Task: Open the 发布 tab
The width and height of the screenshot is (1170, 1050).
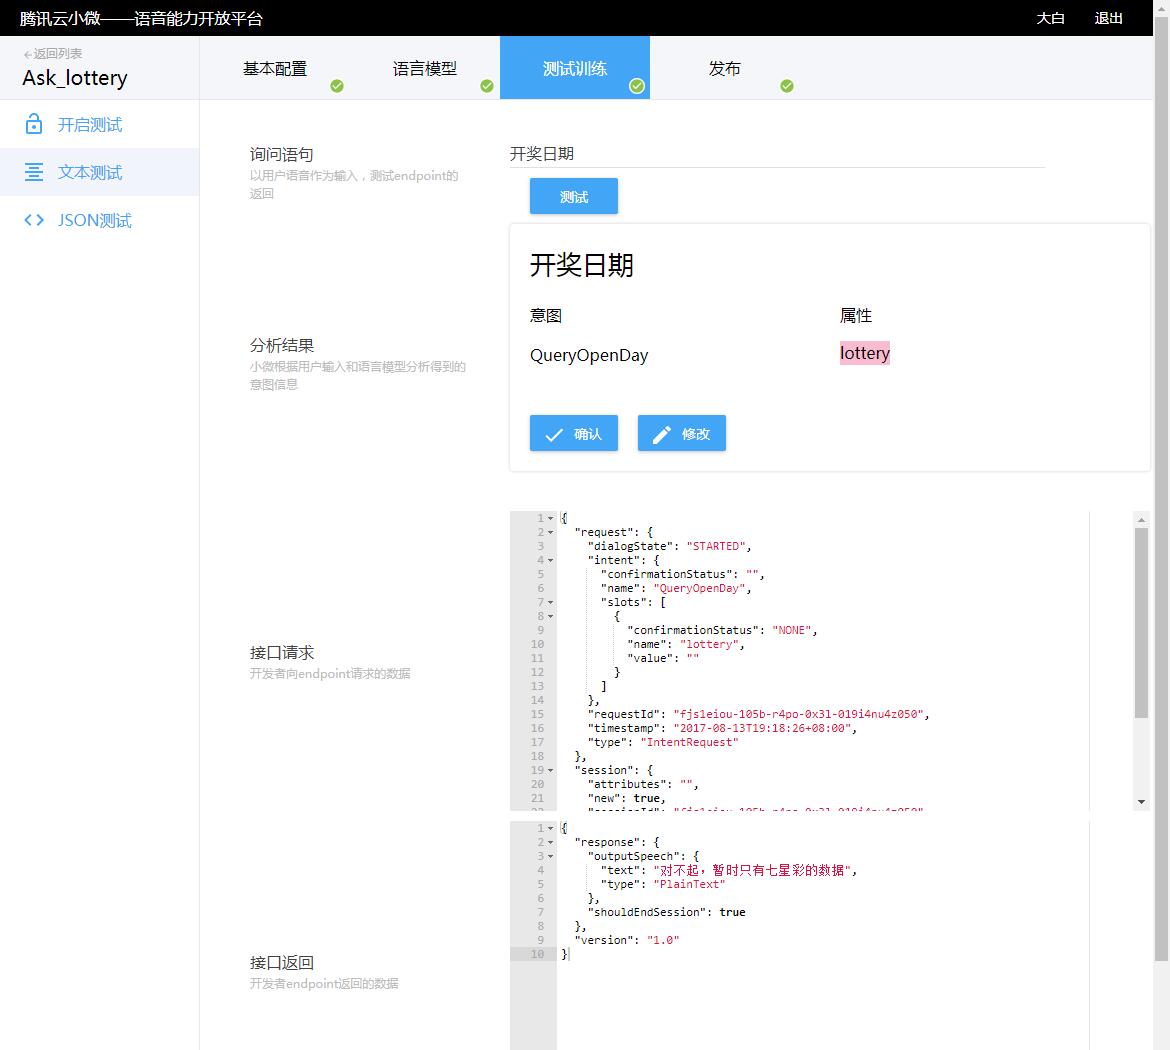Action: click(x=725, y=68)
